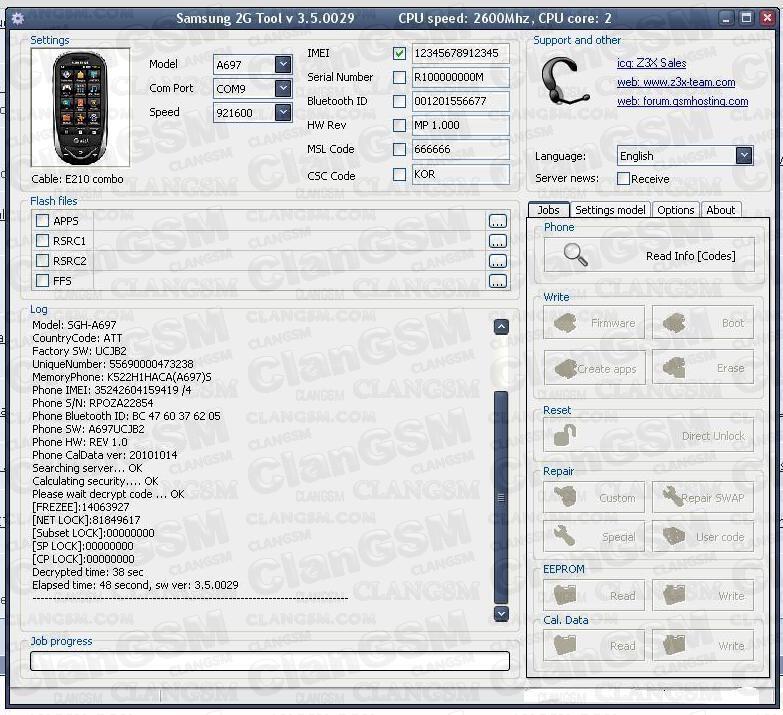783x715 pixels.
Task: Open icq: Z3X Sales link
Action: point(651,63)
